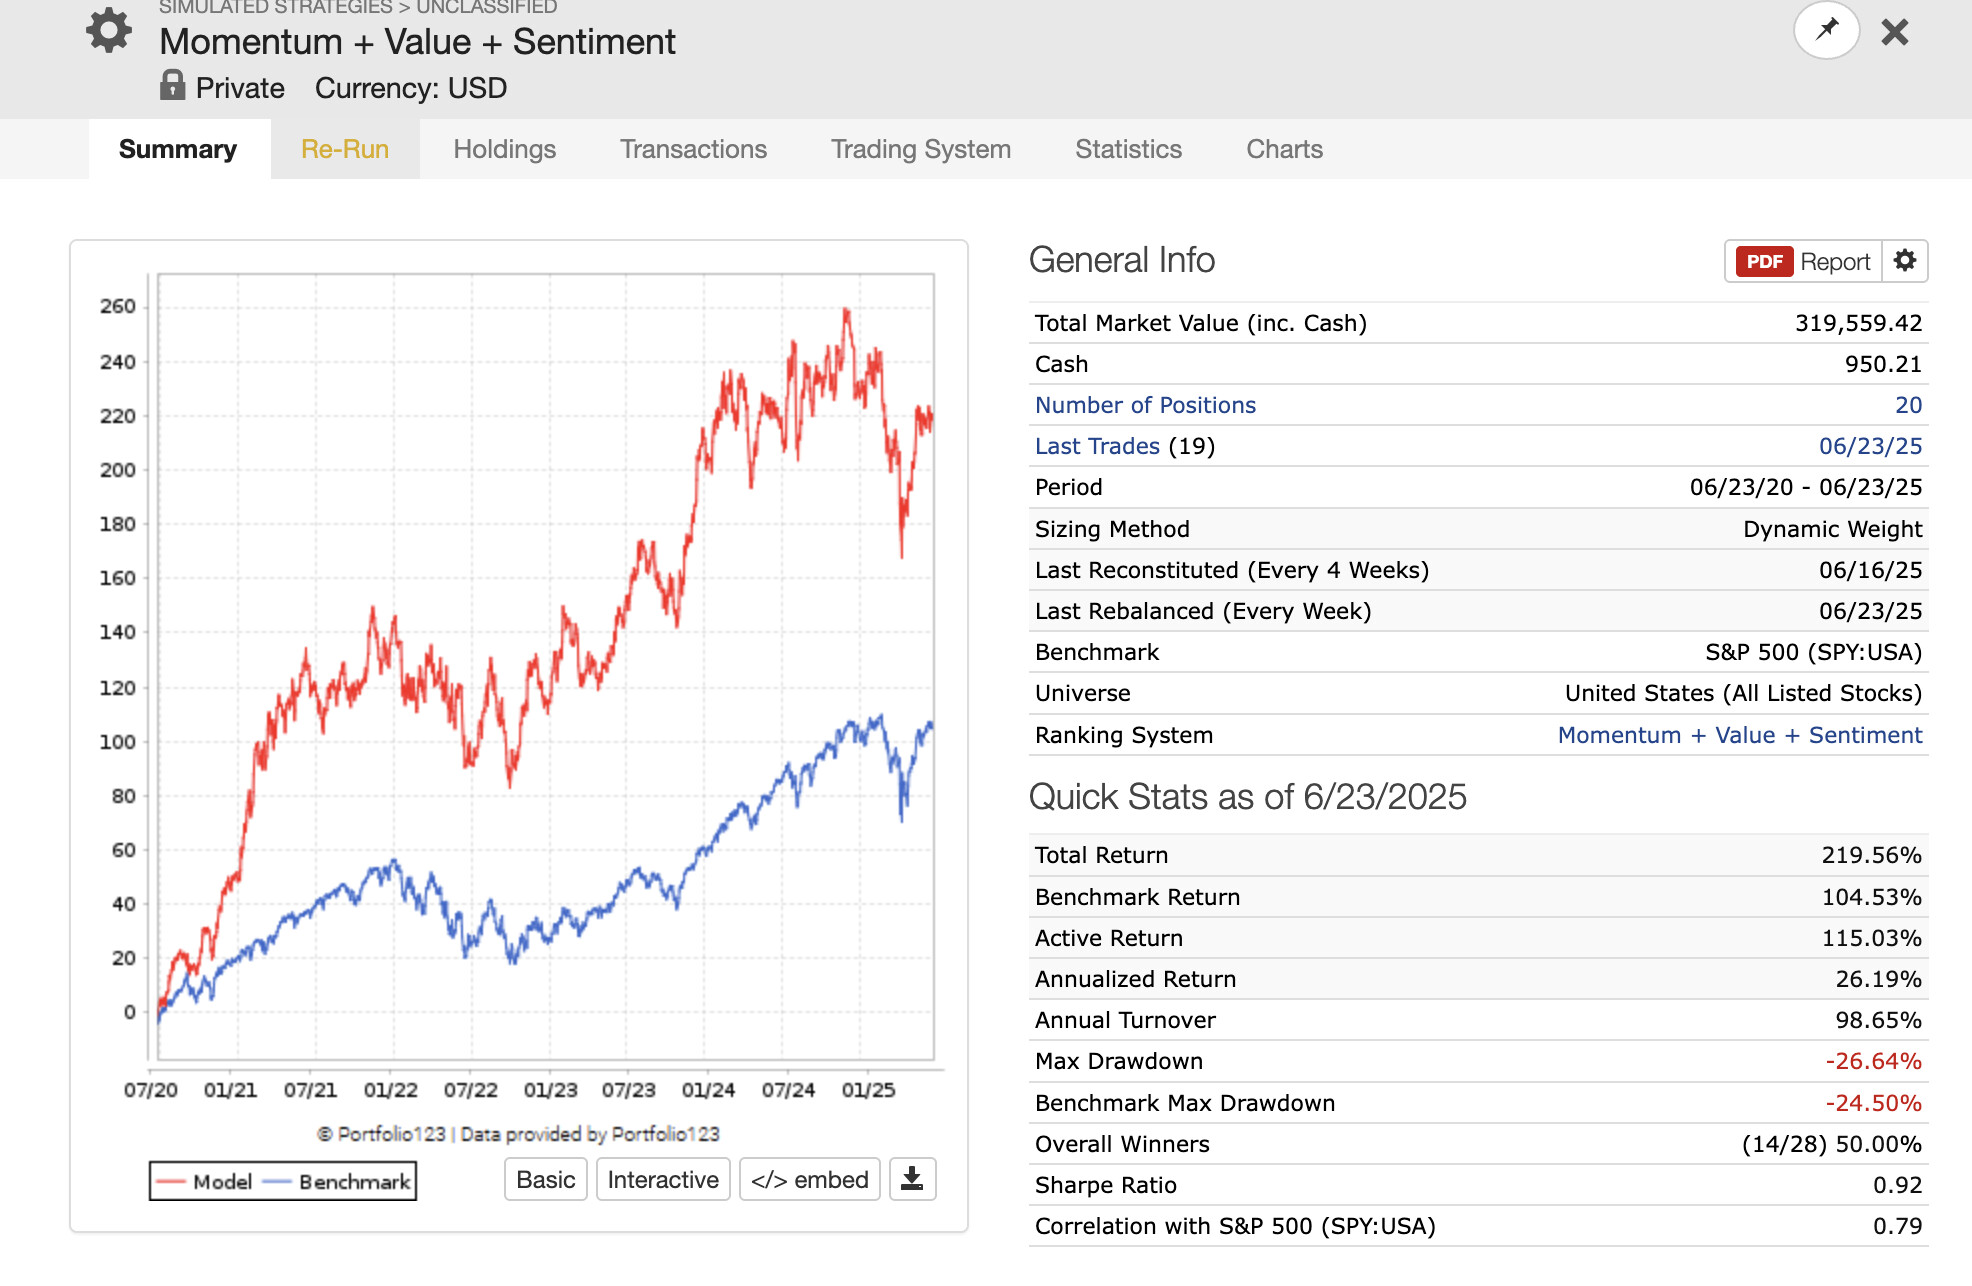1972x1286 pixels.
Task: Switch chart to Basic mode
Action: [x=546, y=1179]
